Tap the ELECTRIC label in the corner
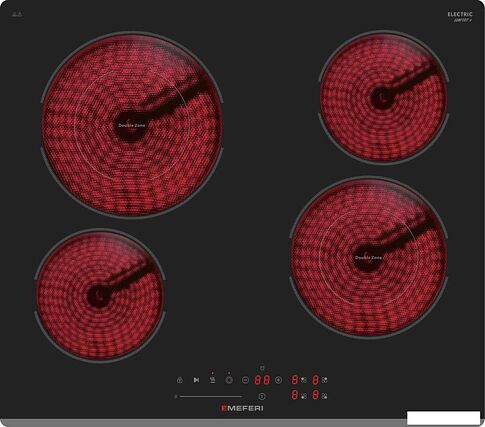 click(460, 14)
